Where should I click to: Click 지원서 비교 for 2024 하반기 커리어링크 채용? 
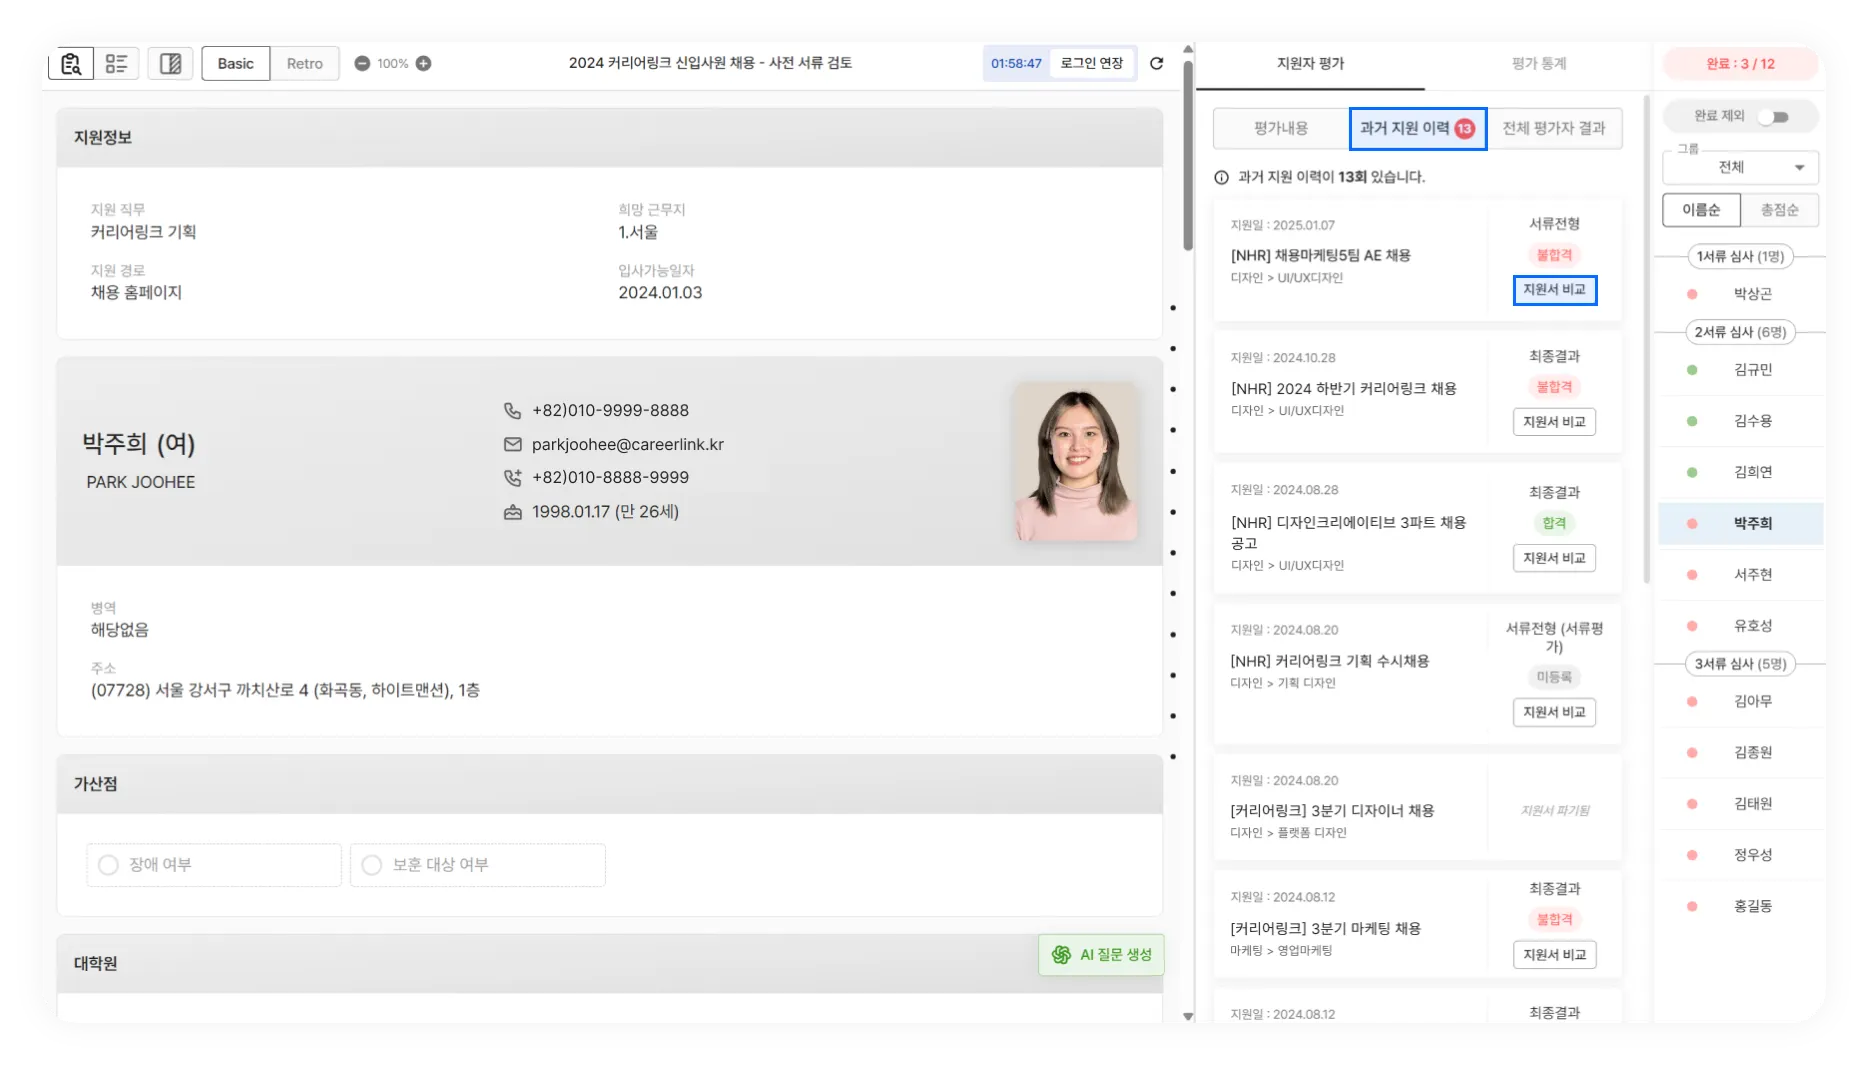click(x=1554, y=422)
